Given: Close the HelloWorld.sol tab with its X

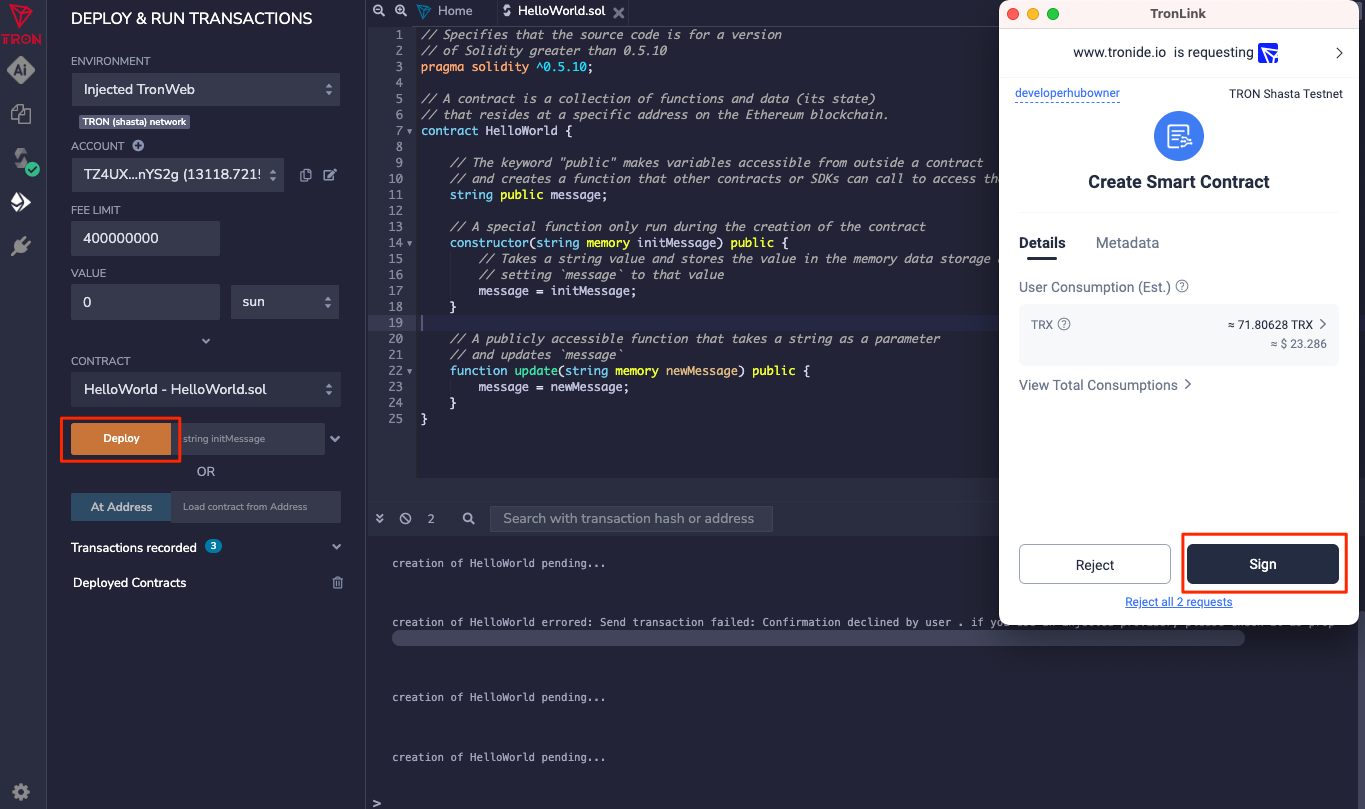Looking at the screenshot, I should pos(619,12).
